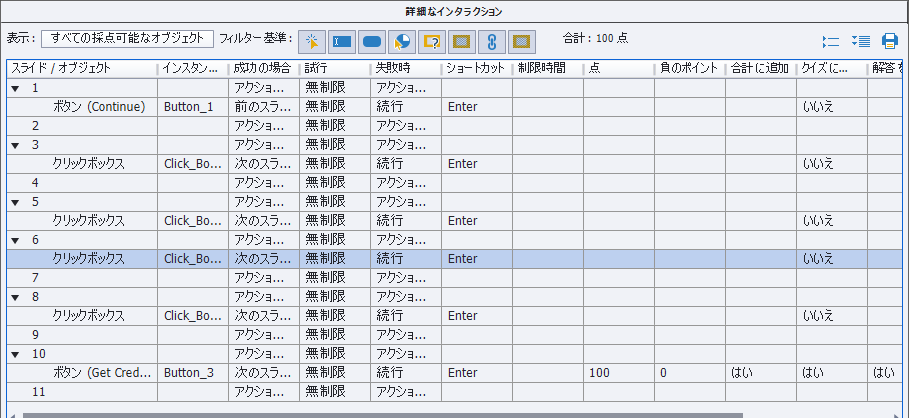Toggle the click box filter icon
The height and width of the screenshot is (418, 909).
click(x=312, y=41)
